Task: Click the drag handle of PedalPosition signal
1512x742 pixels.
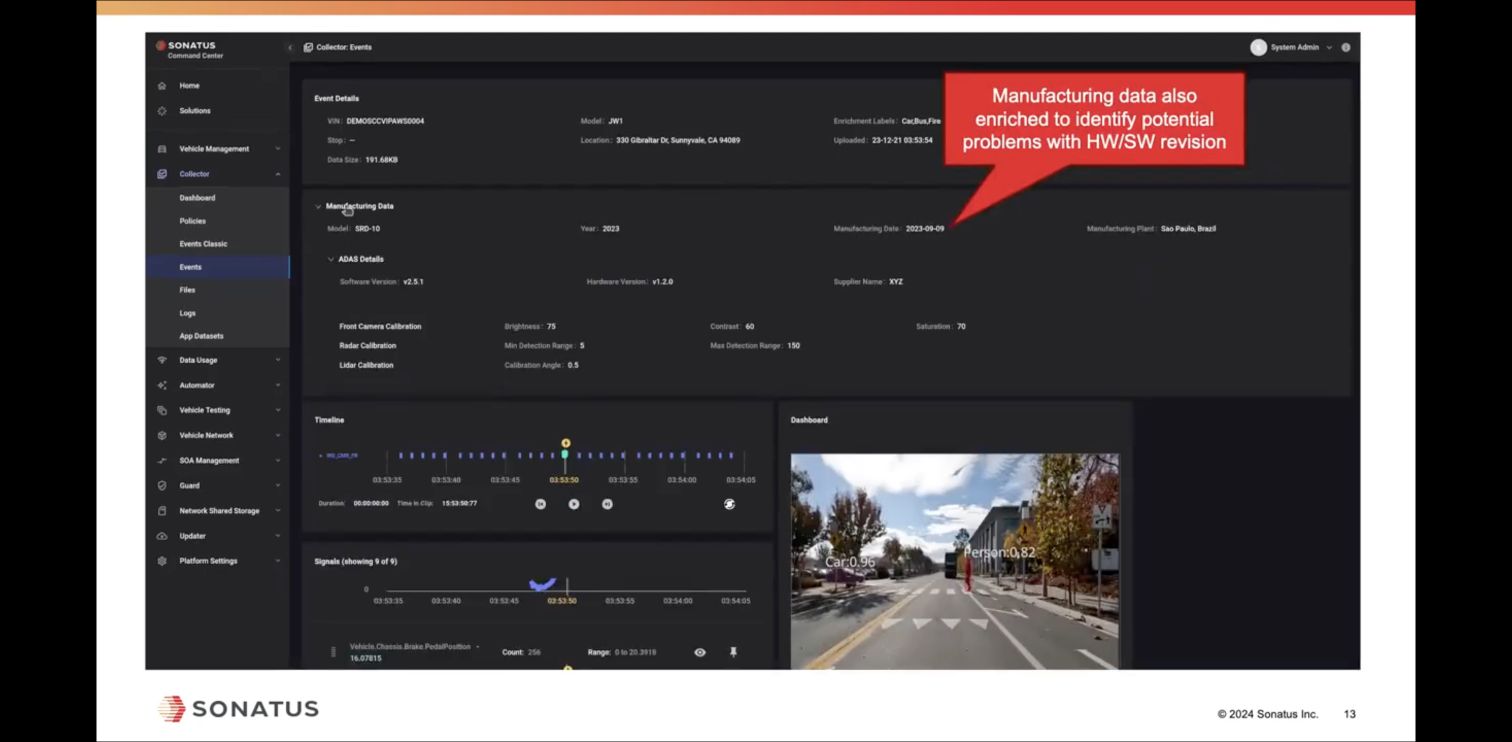Action: tap(333, 652)
